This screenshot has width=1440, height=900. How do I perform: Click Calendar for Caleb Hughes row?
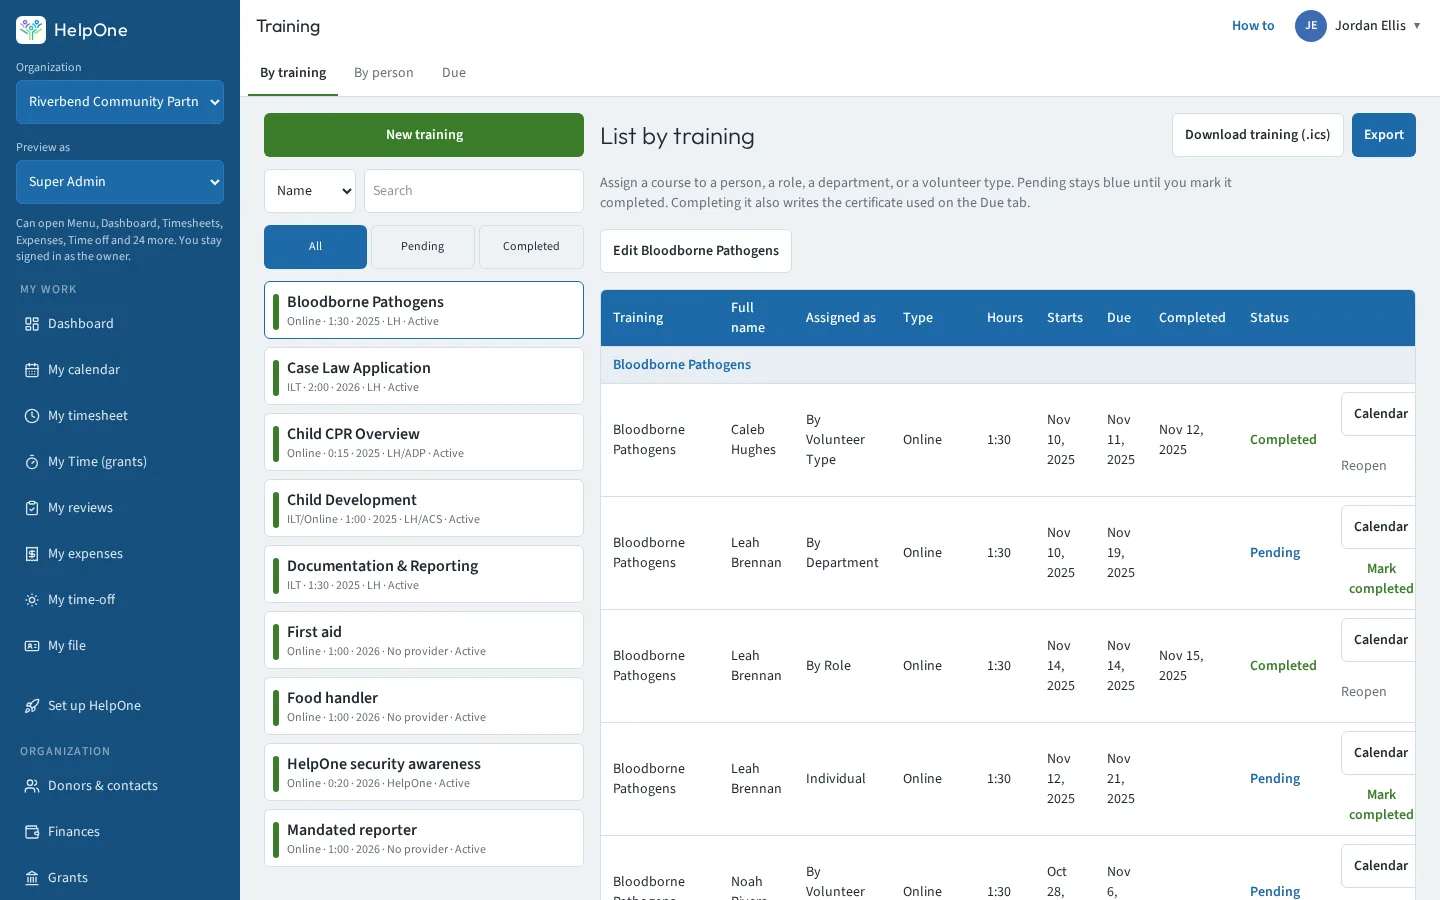[1380, 414]
